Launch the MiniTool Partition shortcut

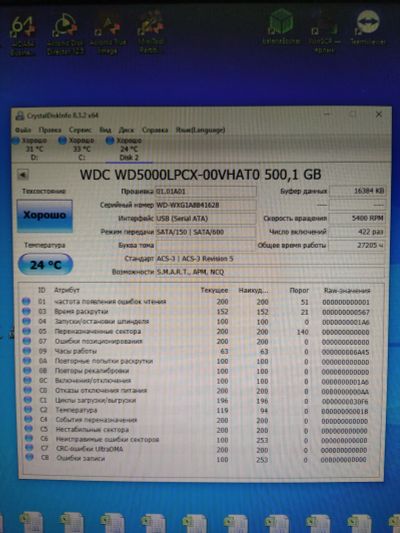click(x=151, y=32)
